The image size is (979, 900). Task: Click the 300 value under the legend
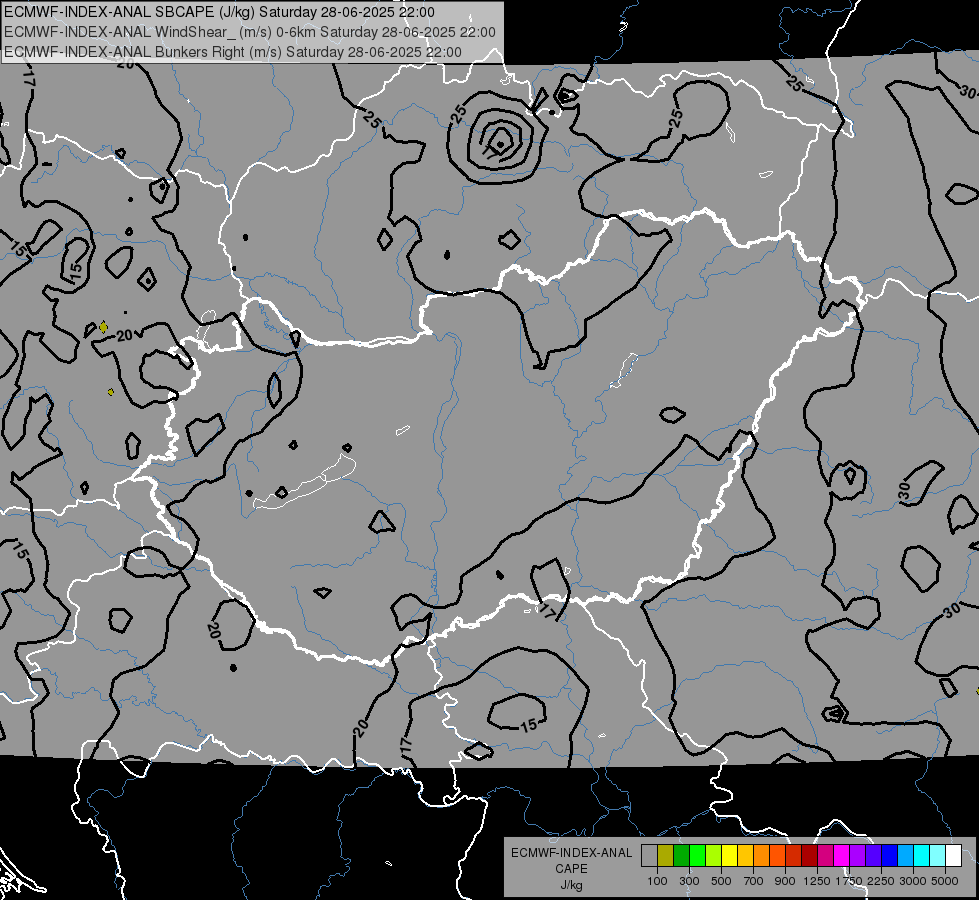coord(689,881)
